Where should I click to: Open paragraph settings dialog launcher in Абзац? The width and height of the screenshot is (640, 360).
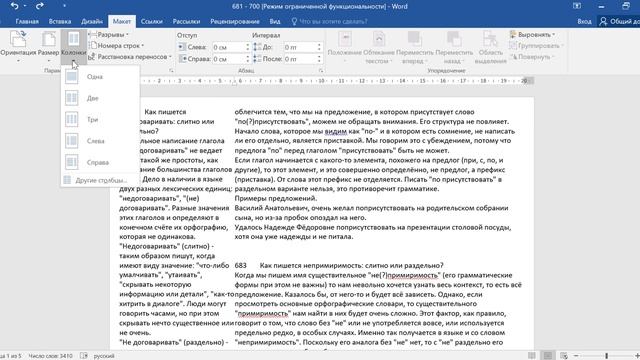321,71
